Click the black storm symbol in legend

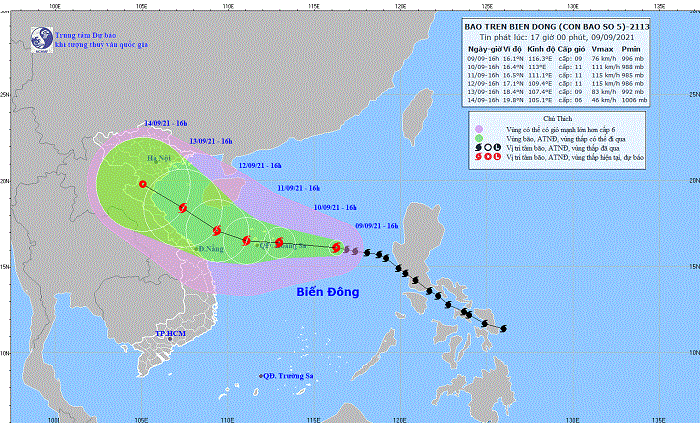click(480, 147)
